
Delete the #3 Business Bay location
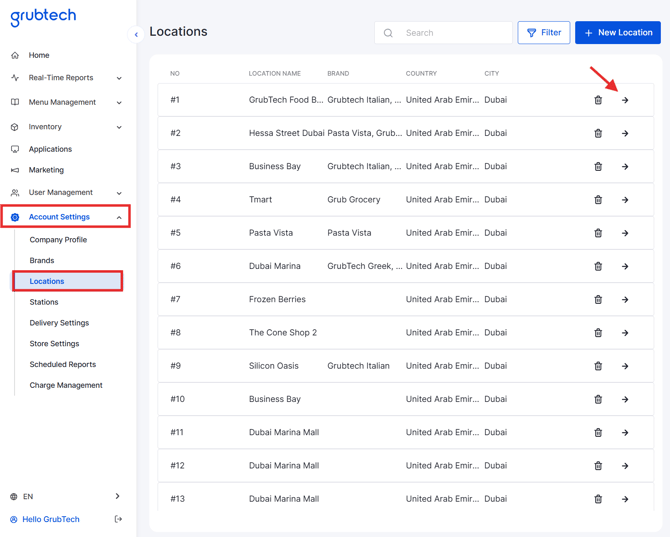click(x=598, y=167)
